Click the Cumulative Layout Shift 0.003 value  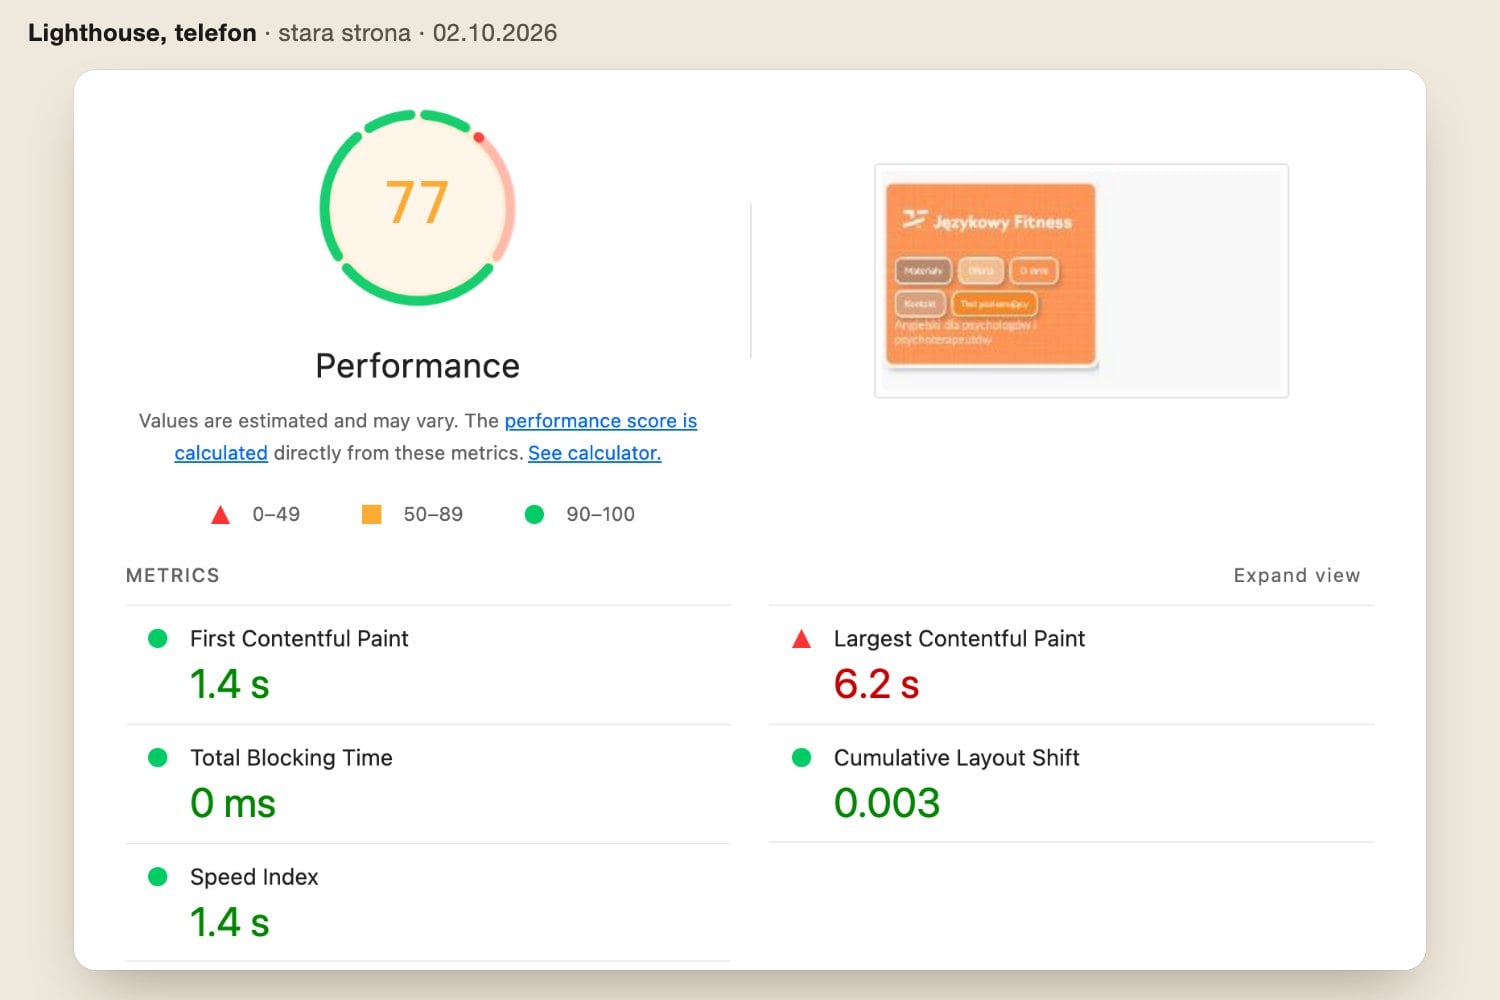click(x=887, y=803)
